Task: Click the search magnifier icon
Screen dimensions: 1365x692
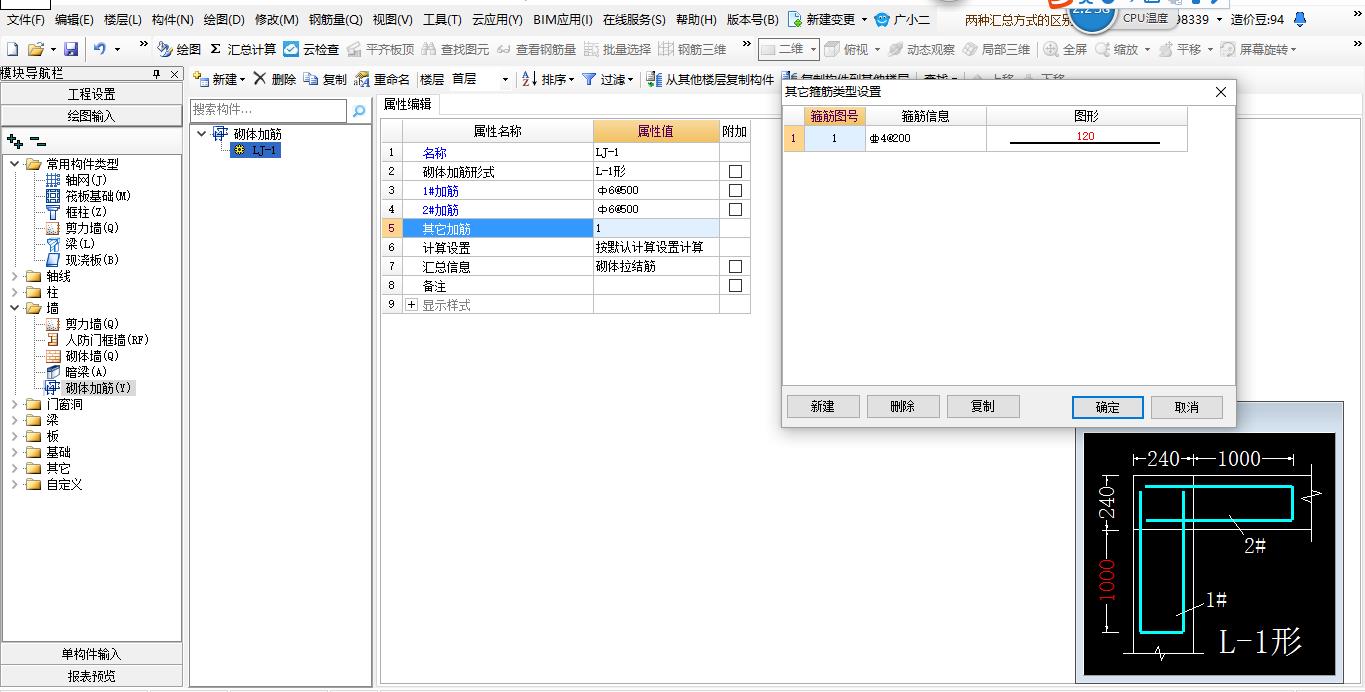Action: coord(359,111)
